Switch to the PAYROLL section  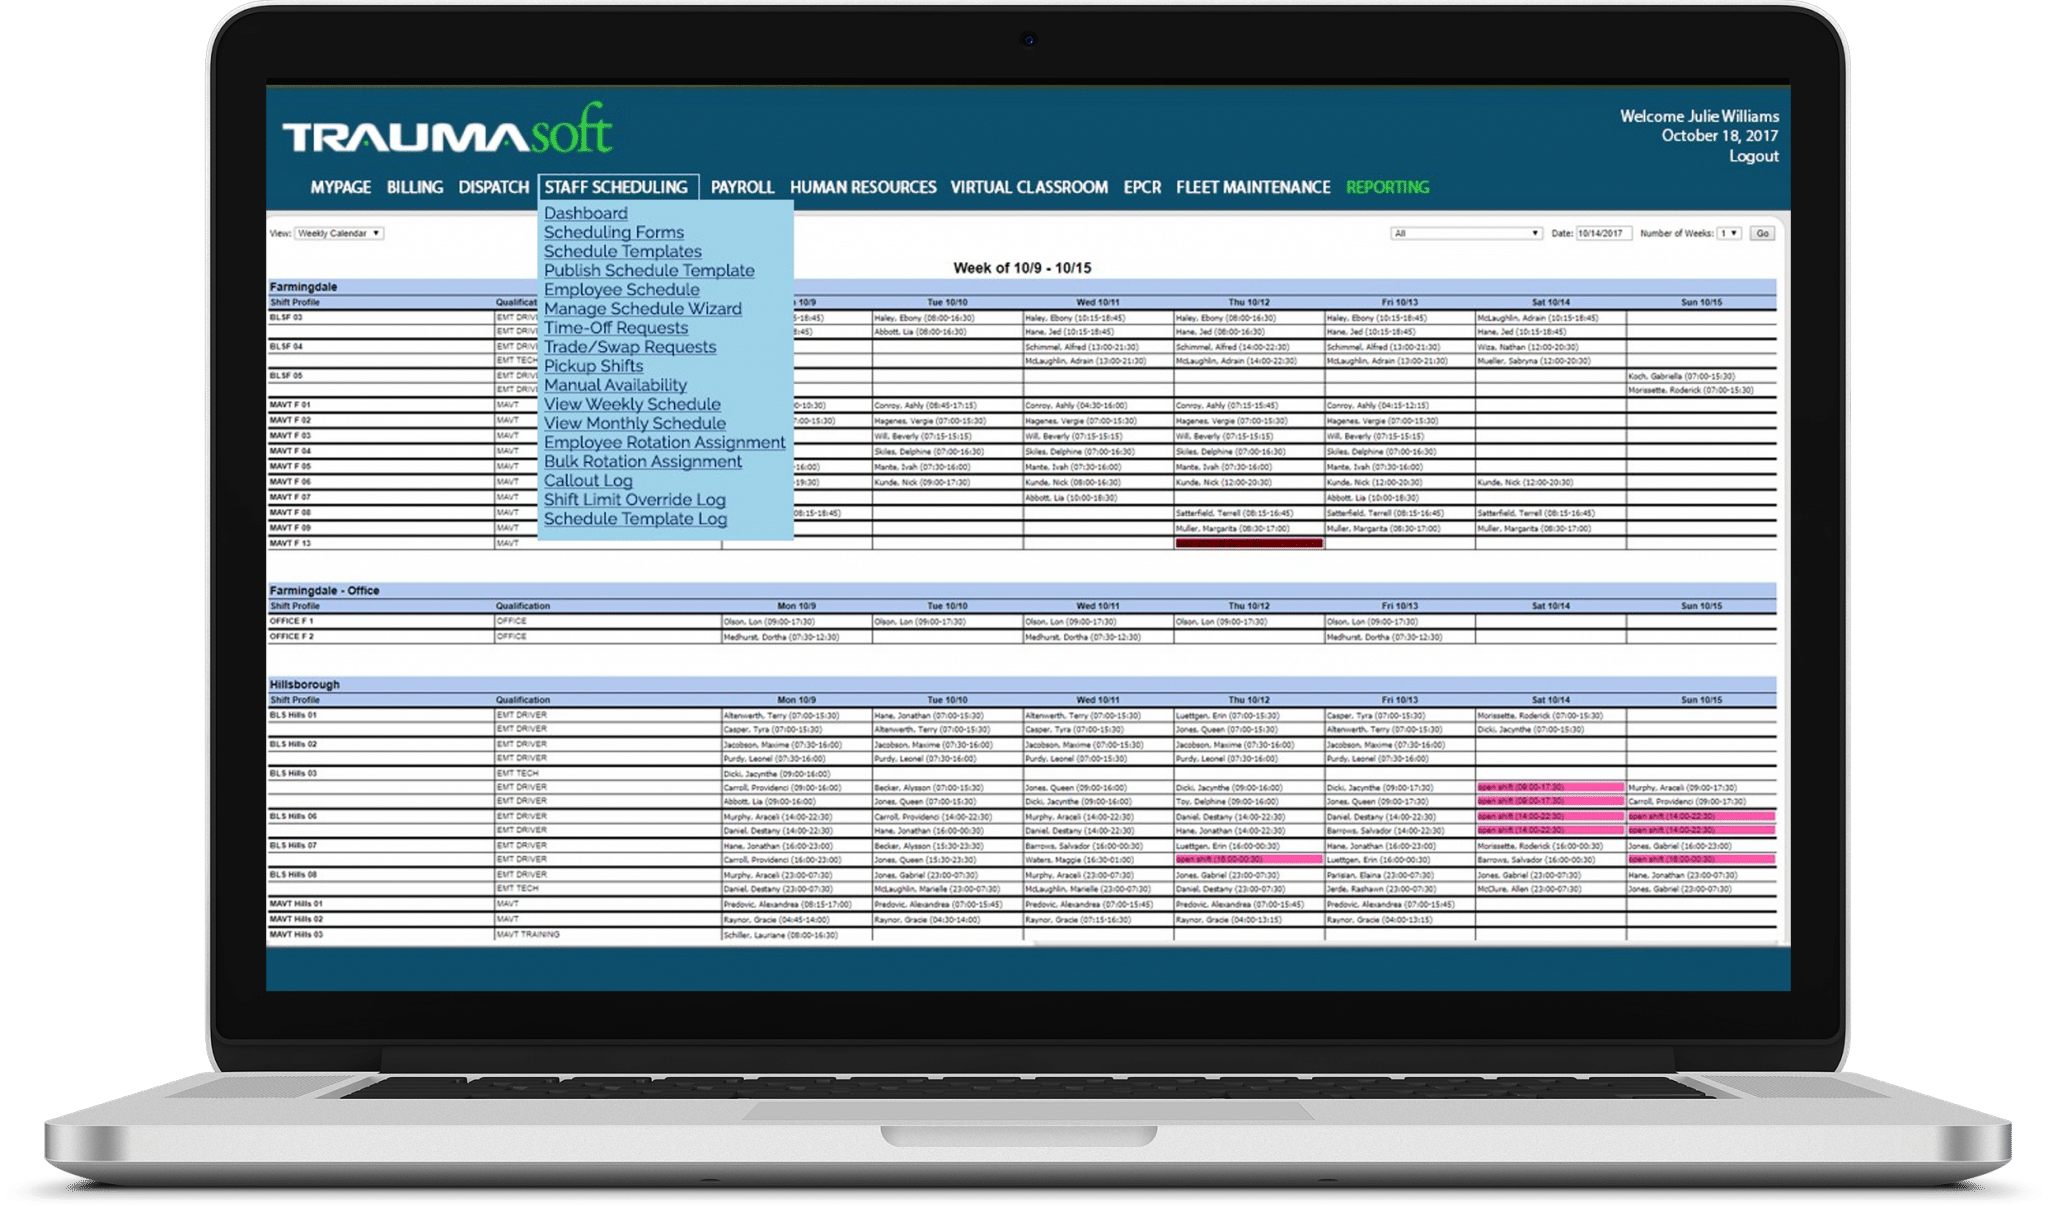pos(742,187)
